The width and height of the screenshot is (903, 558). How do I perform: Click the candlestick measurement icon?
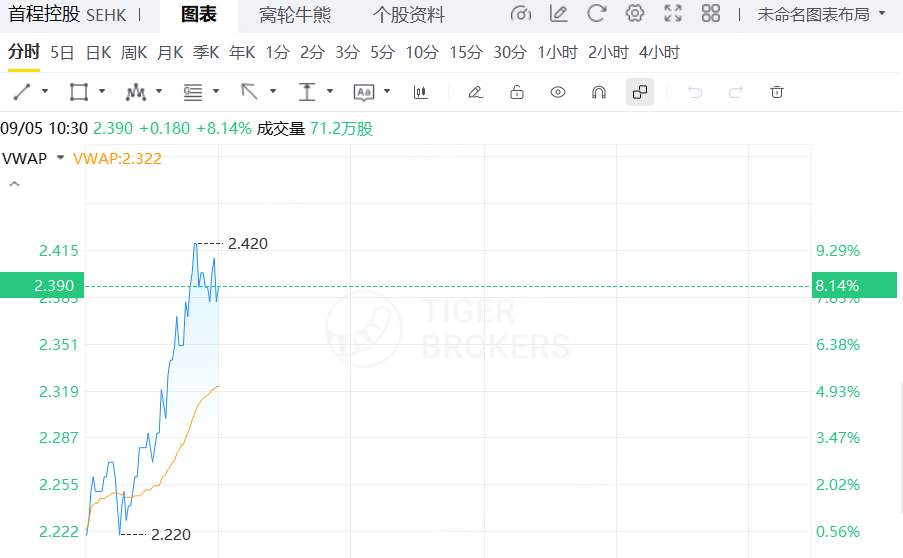click(x=420, y=92)
